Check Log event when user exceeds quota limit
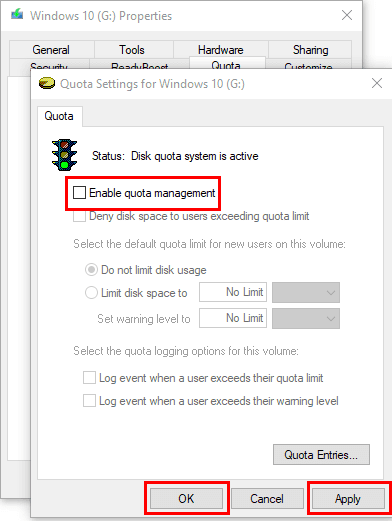The image size is (392, 521). click(89, 378)
